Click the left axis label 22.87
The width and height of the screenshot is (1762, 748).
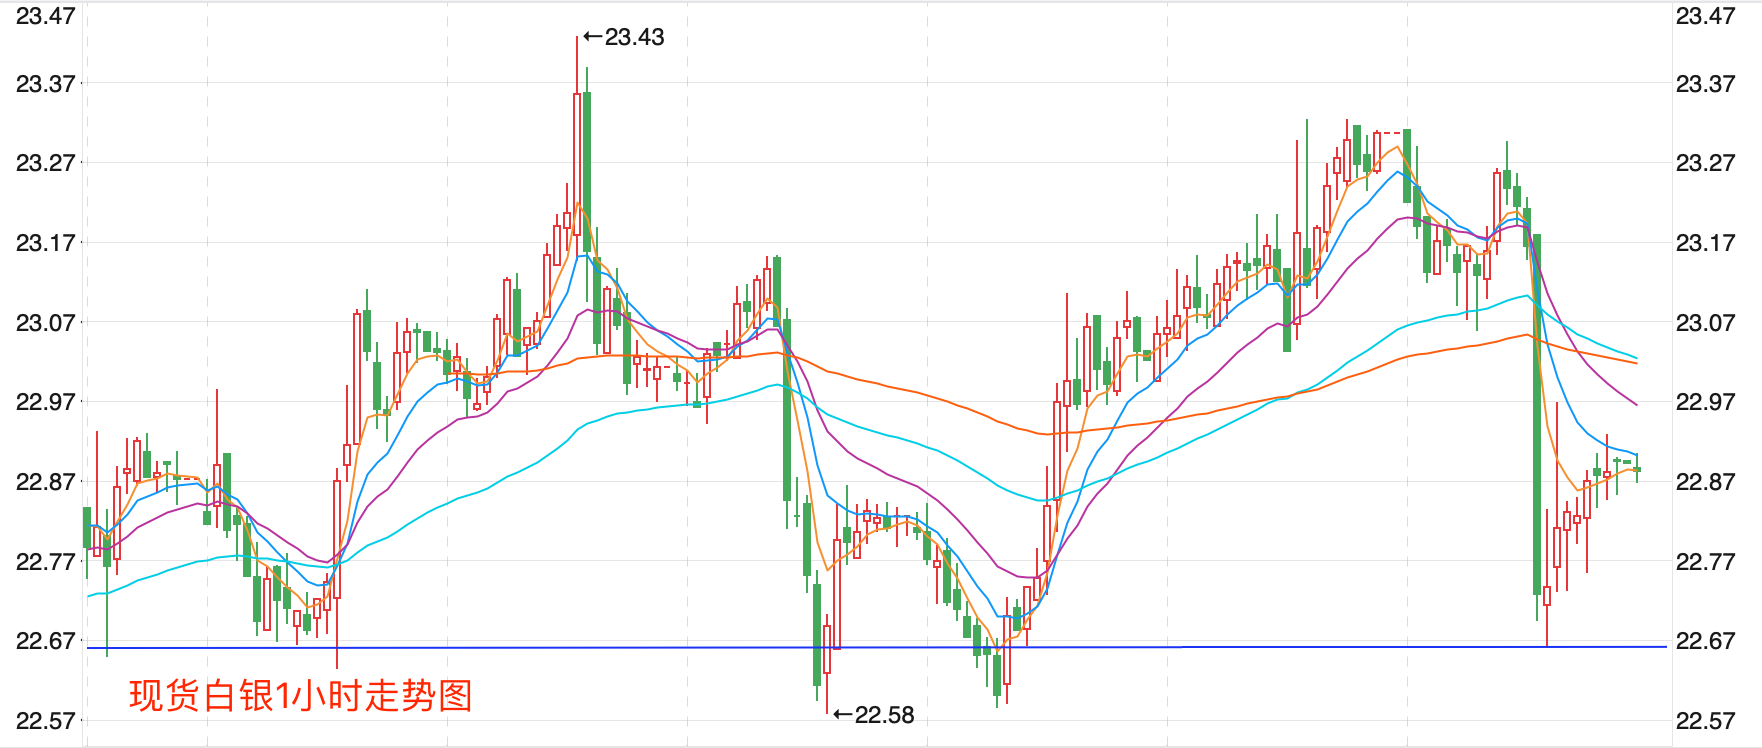(x=46, y=482)
